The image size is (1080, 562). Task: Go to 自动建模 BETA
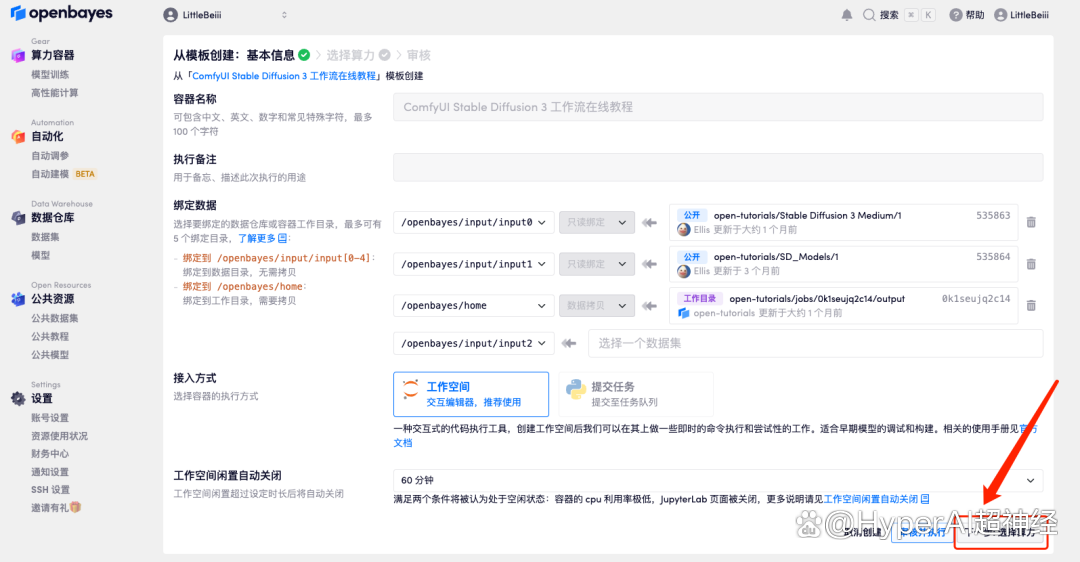pyautogui.click(x=63, y=174)
